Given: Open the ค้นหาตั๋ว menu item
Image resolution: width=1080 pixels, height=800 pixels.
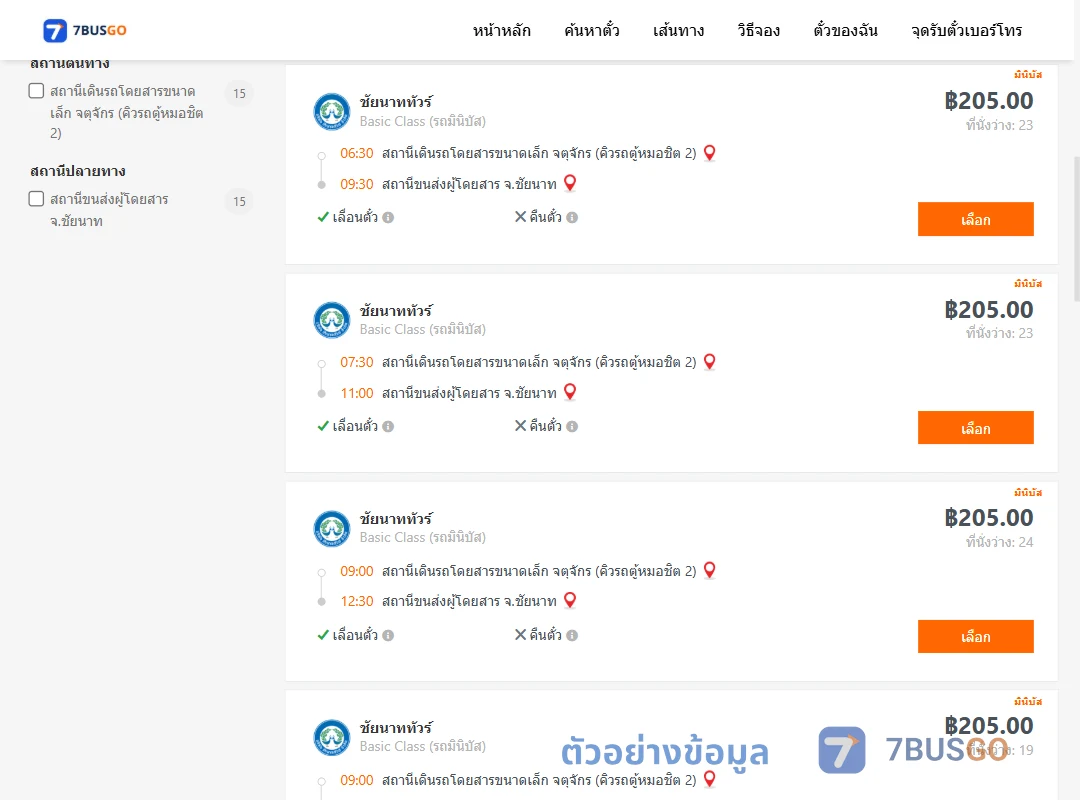Looking at the screenshot, I should coord(592,30).
